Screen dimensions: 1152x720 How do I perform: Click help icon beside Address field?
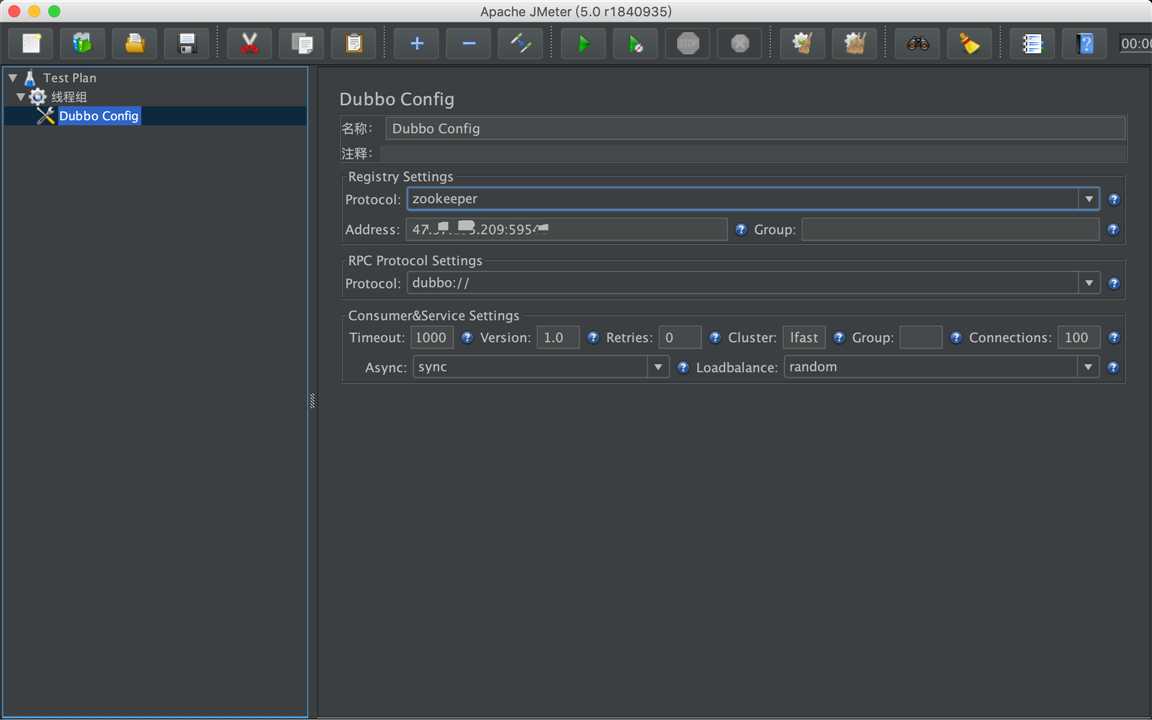[741, 229]
